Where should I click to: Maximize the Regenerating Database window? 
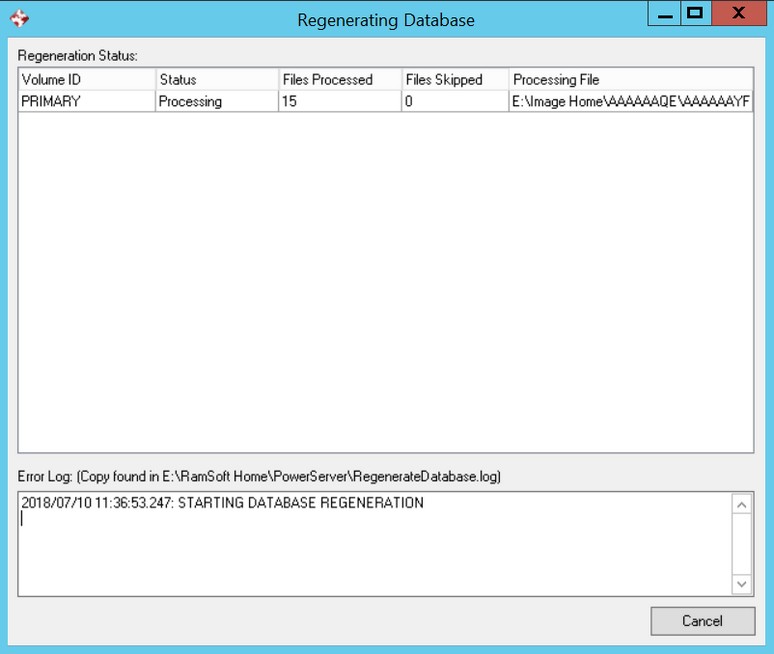tap(695, 14)
